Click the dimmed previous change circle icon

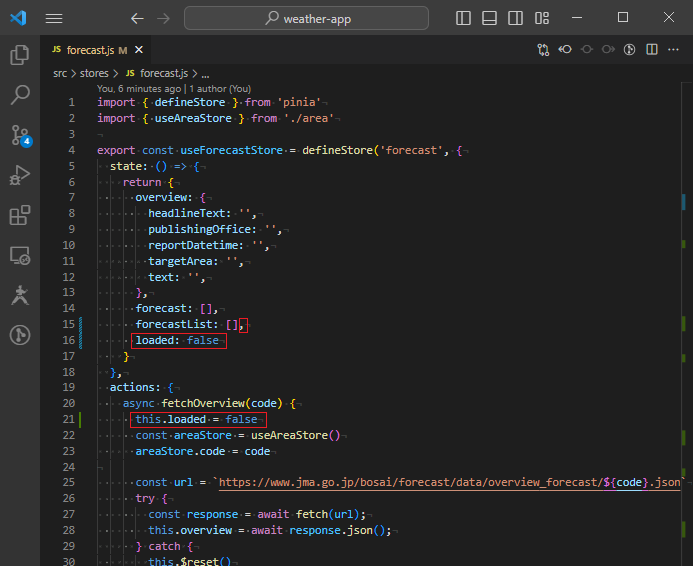coord(586,49)
